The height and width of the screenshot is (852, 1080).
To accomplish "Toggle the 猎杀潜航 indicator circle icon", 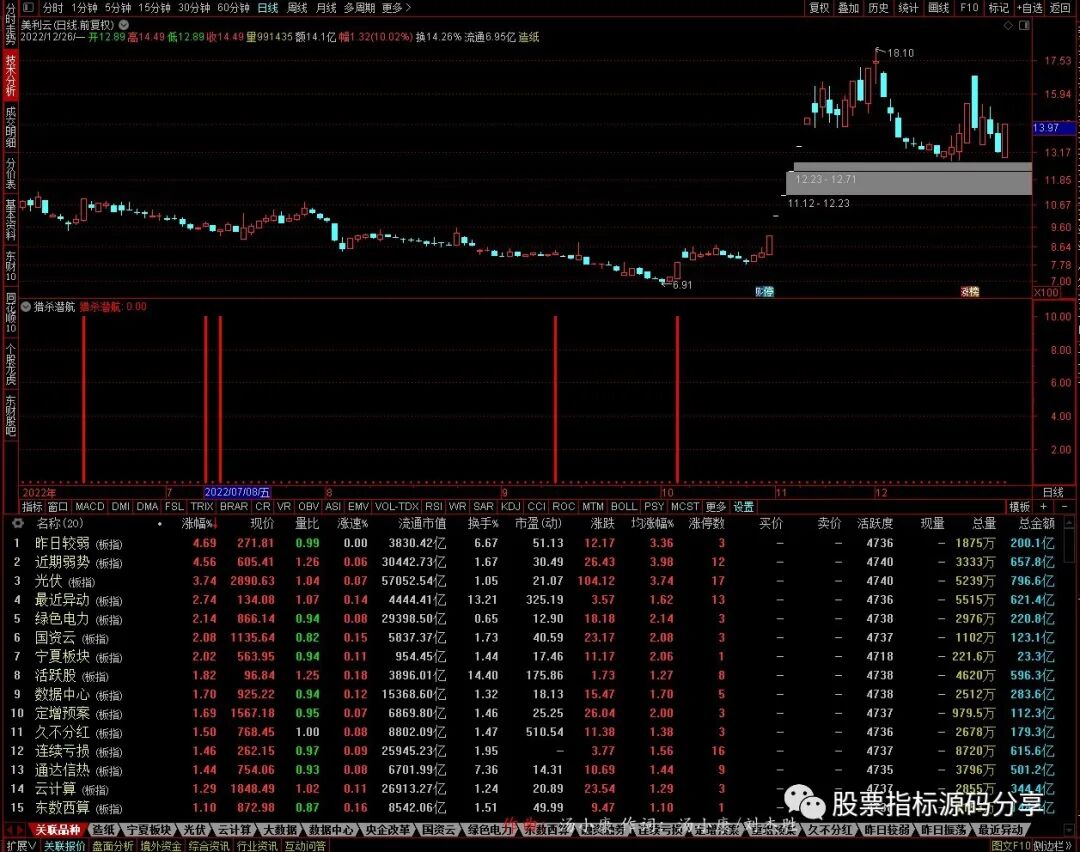I will 25,306.
